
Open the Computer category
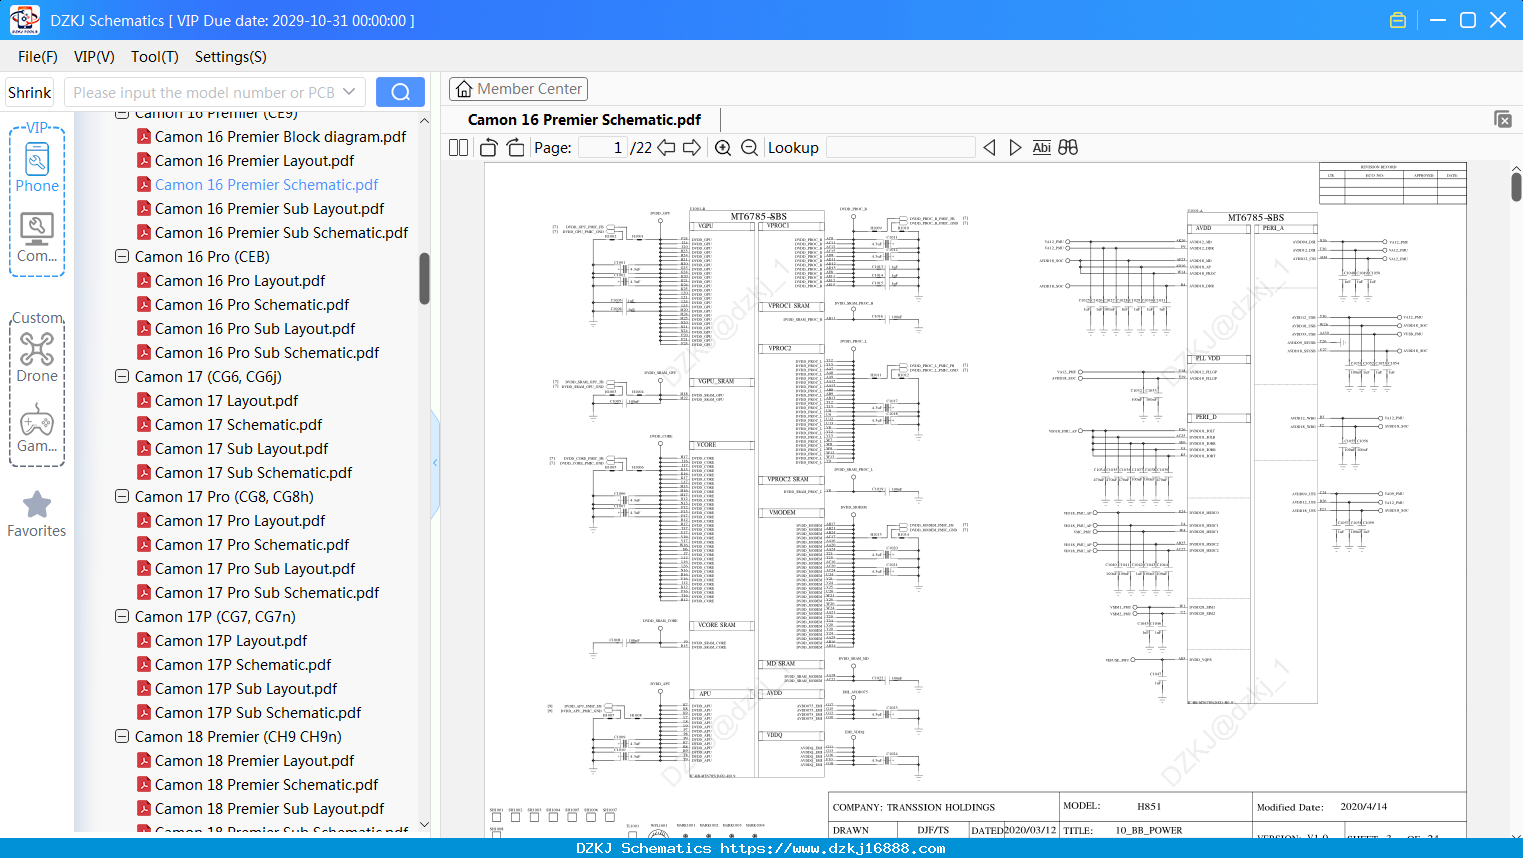click(x=37, y=237)
